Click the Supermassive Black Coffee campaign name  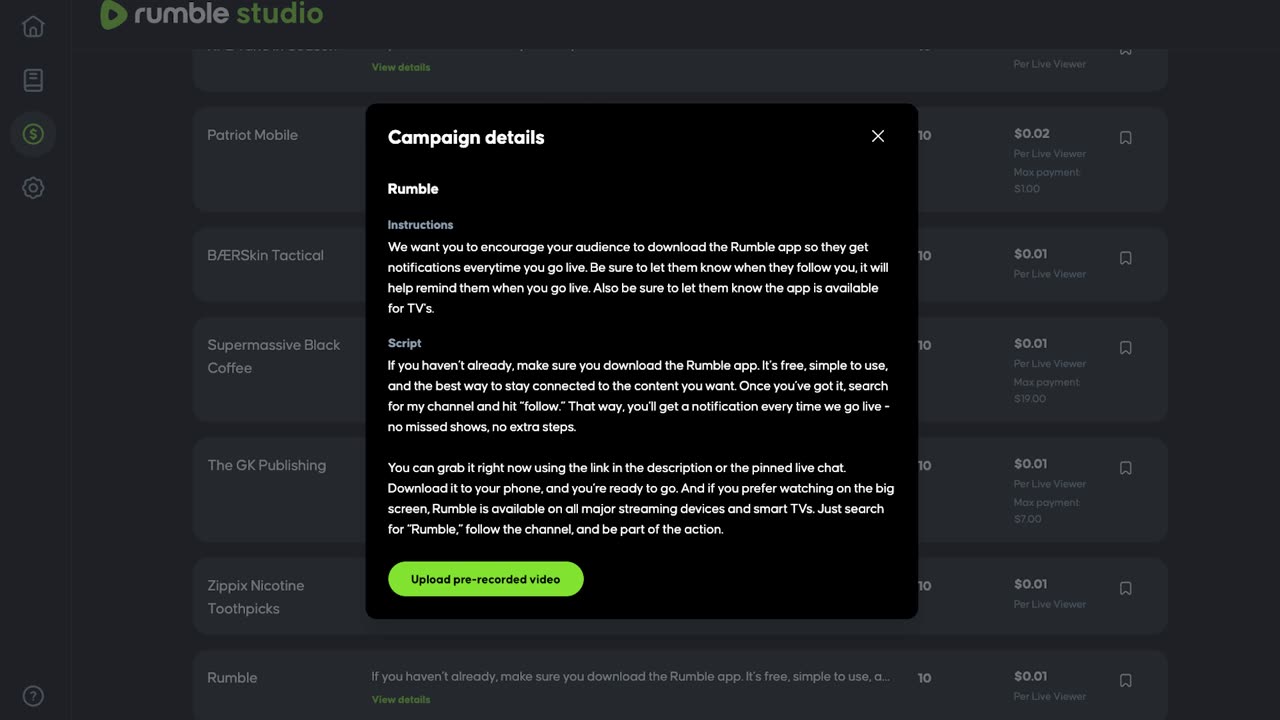click(x=273, y=356)
